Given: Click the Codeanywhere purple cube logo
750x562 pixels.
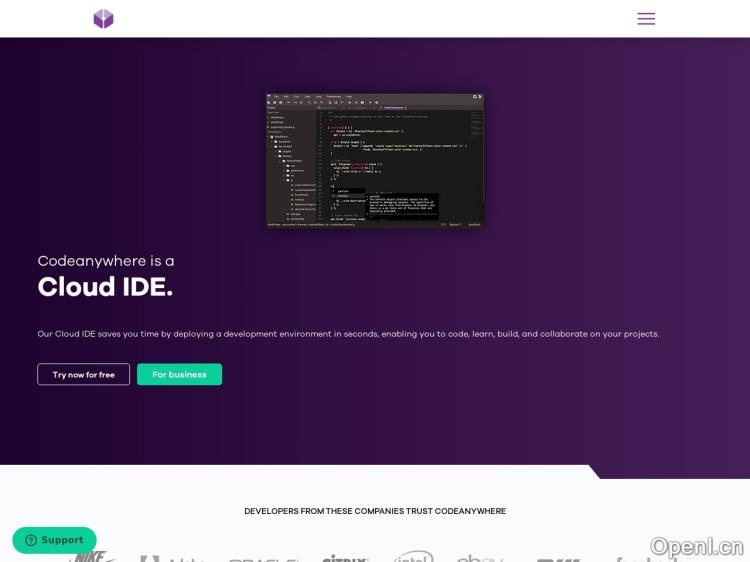Looking at the screenshot, I should [103, 19].
